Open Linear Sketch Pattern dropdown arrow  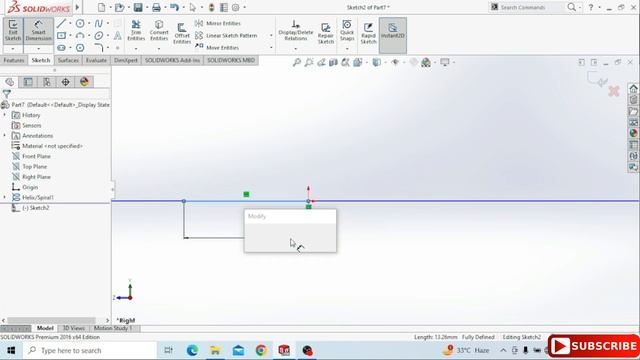point(271,36)
